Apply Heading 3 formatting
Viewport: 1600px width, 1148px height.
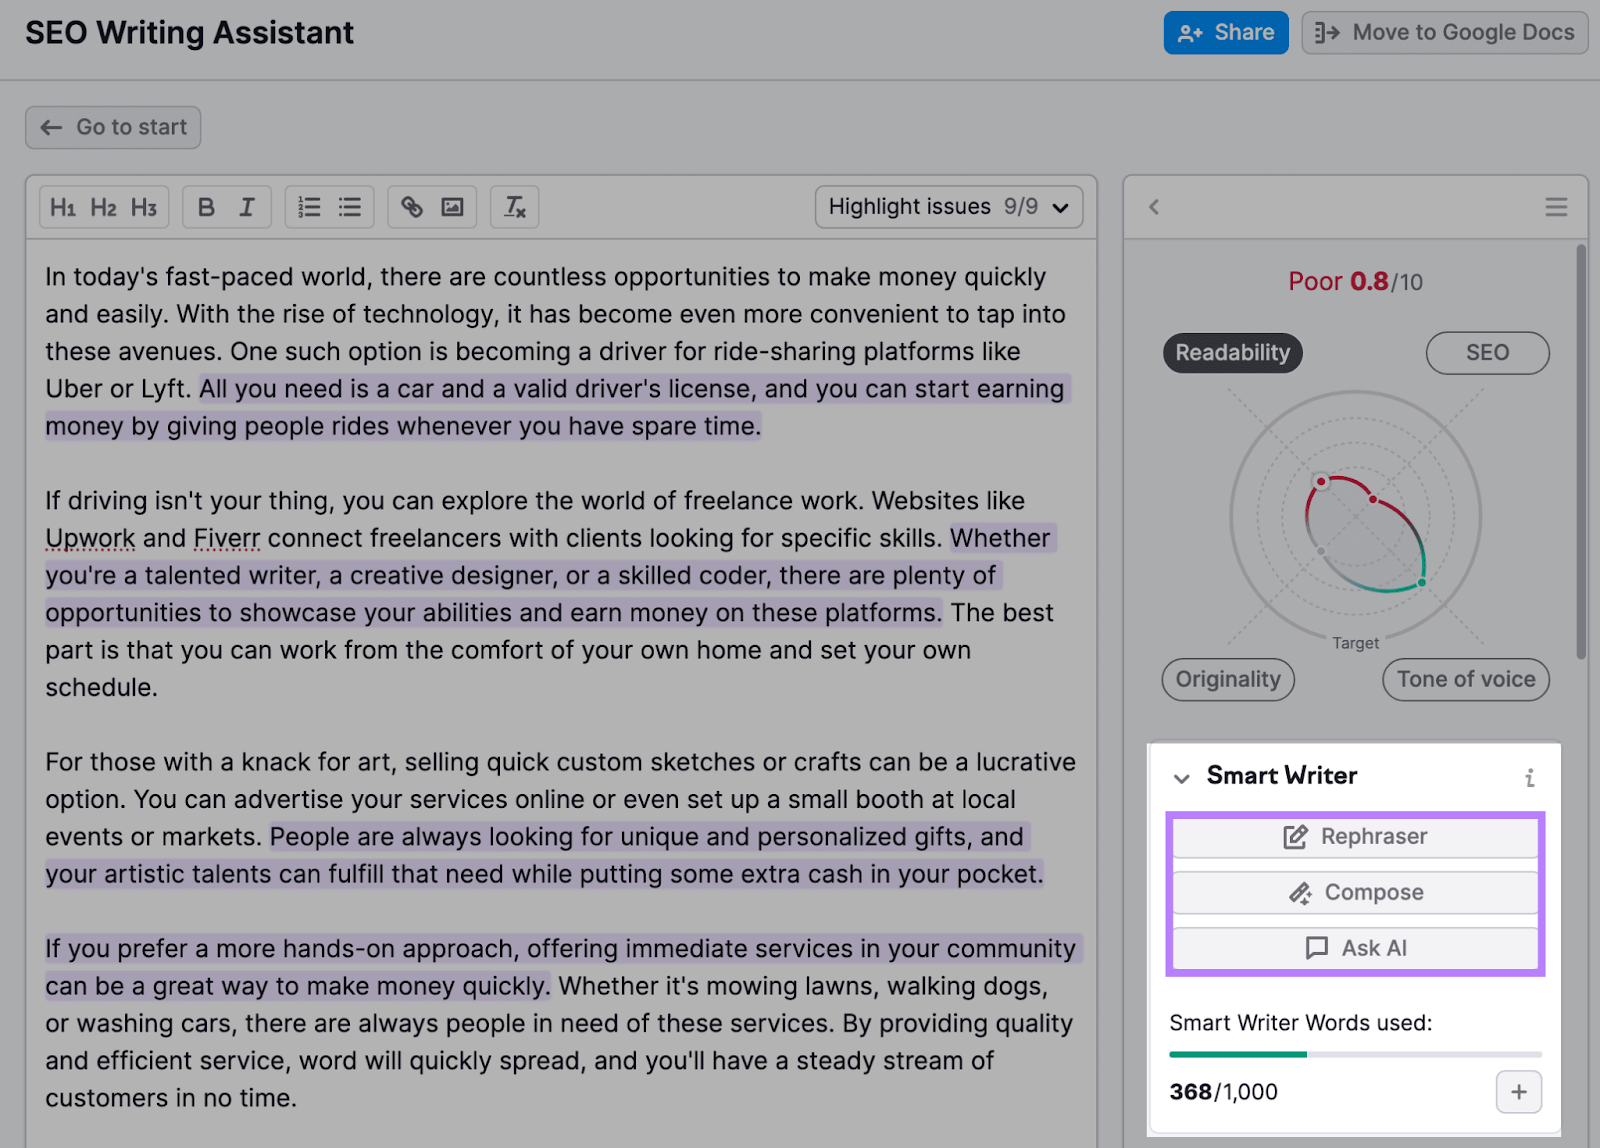click(x=144, y=207)
